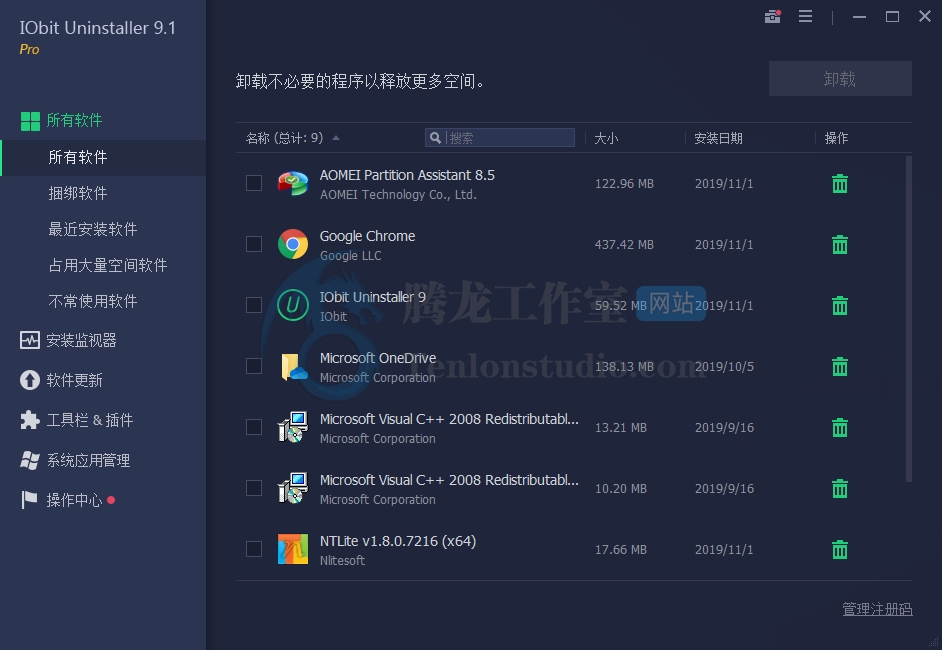Viewport: 942px width, 650px height.
Task: Sort the list by 大小 column
Action: click(x=606, y=138)
